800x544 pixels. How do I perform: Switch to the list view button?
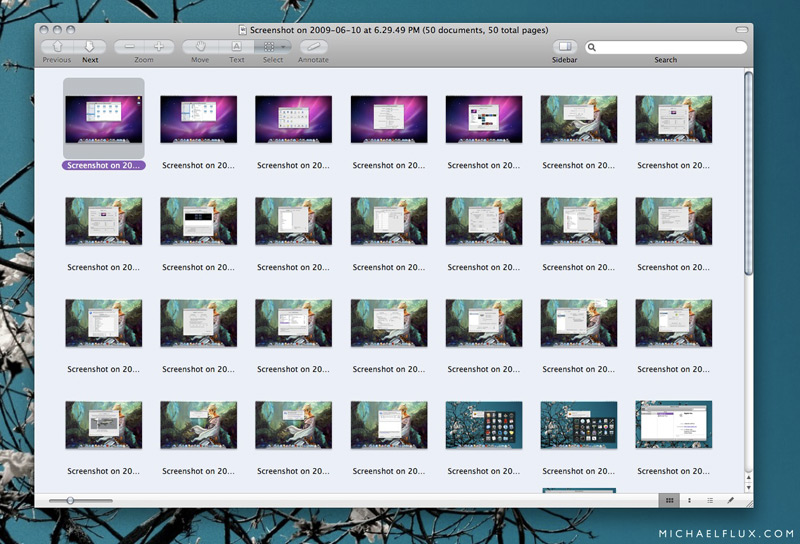[710, 501]
